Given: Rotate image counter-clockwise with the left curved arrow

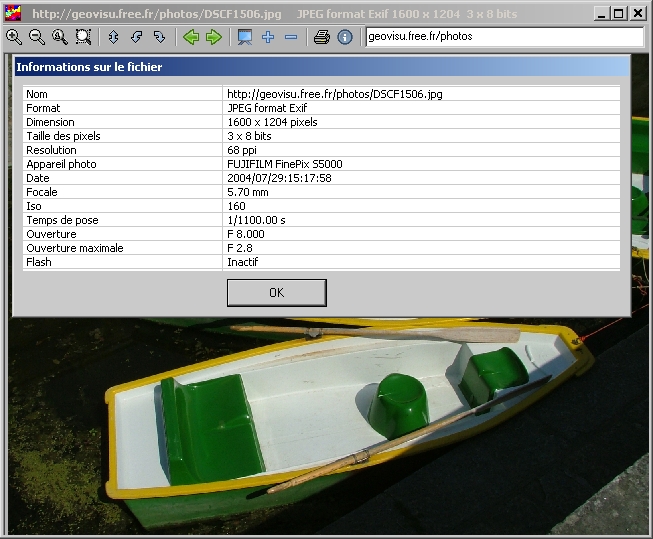Looking at the screenshot, I should 136,37.
